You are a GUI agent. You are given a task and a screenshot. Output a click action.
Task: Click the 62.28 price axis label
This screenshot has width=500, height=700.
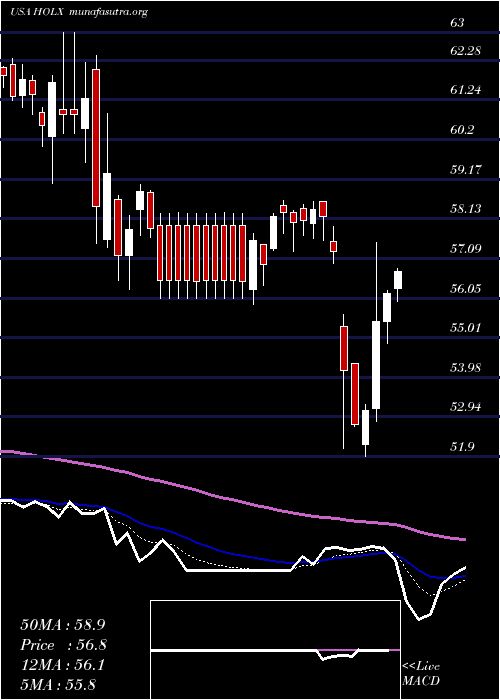point(466,51)
